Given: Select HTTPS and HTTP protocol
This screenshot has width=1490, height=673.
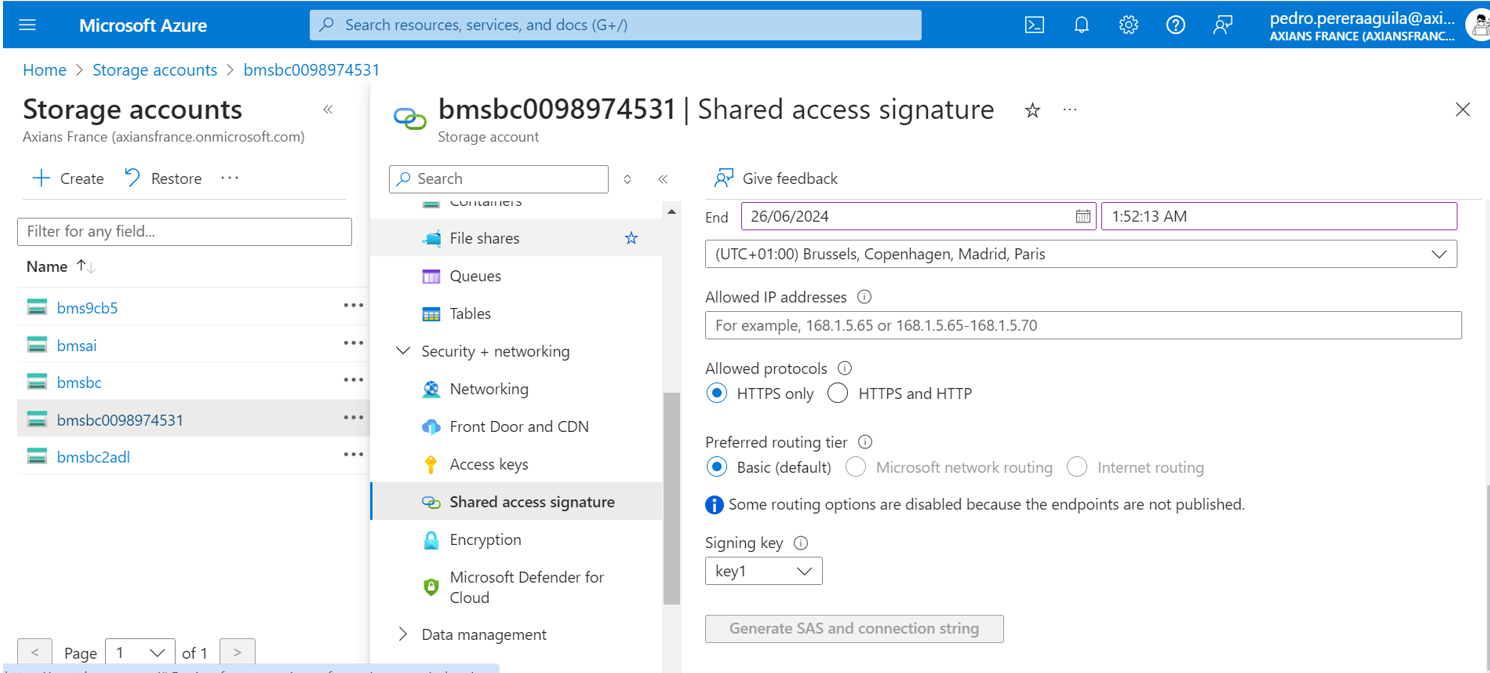Looking at the screenshot, I should click(x=837, y=393).
